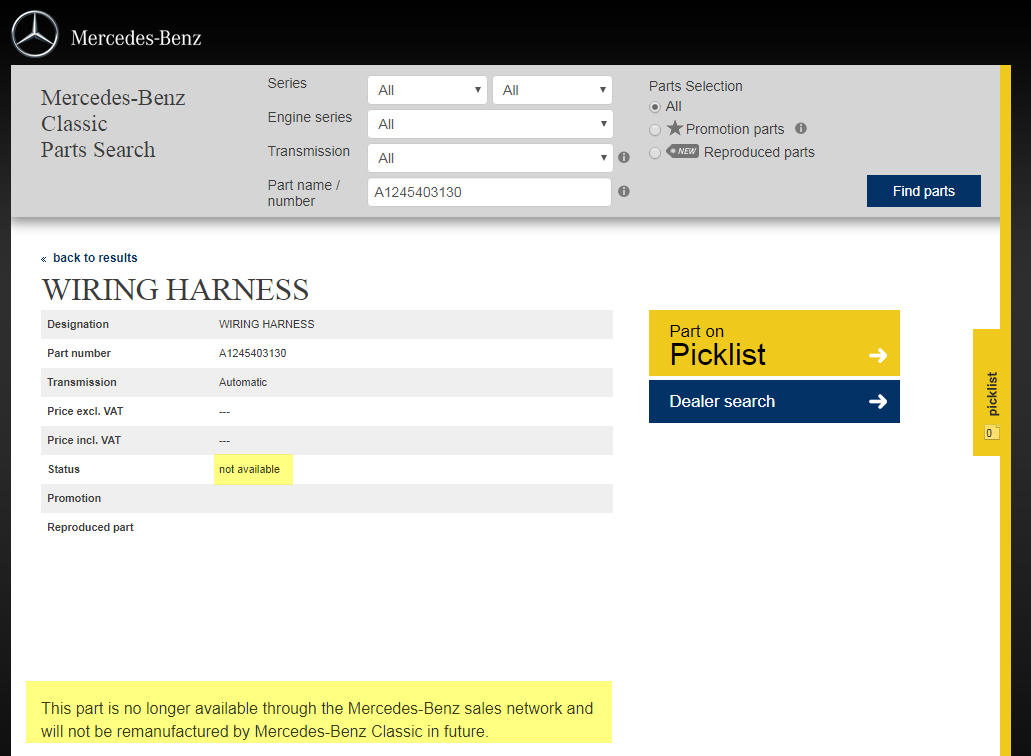Expand the Transmission dropdown
The width and height of the screenshot is (1031, 756).
click(x=490, y=158)
